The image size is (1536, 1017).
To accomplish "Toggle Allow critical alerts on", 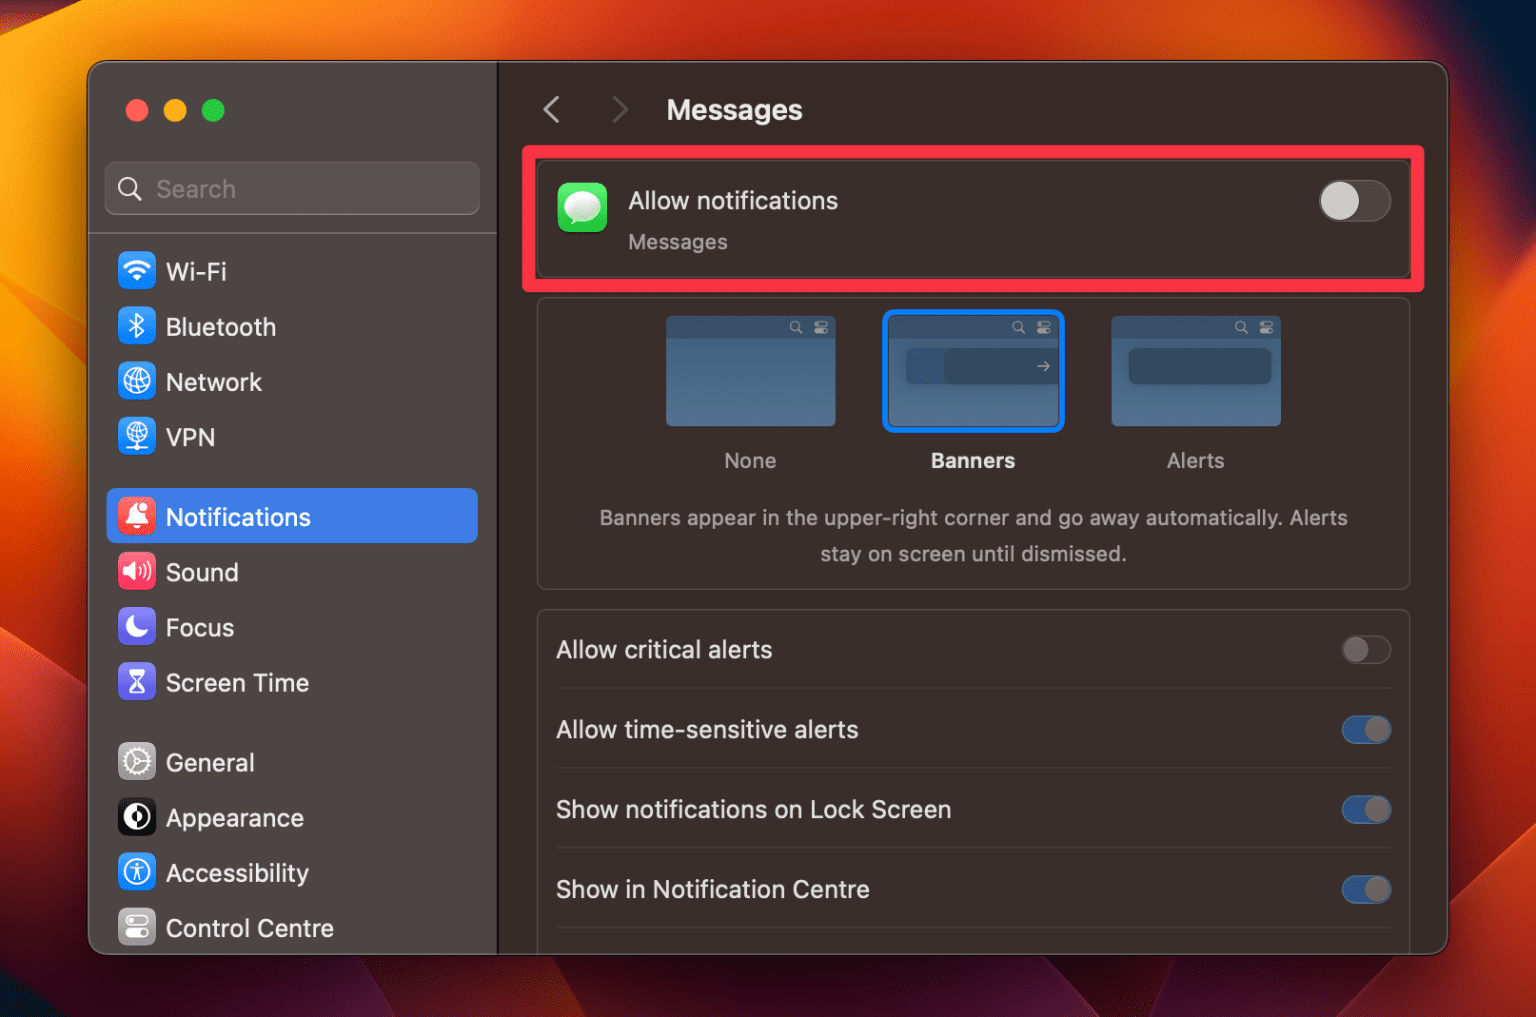I will pyautogui.click(x=1366, y=650).
